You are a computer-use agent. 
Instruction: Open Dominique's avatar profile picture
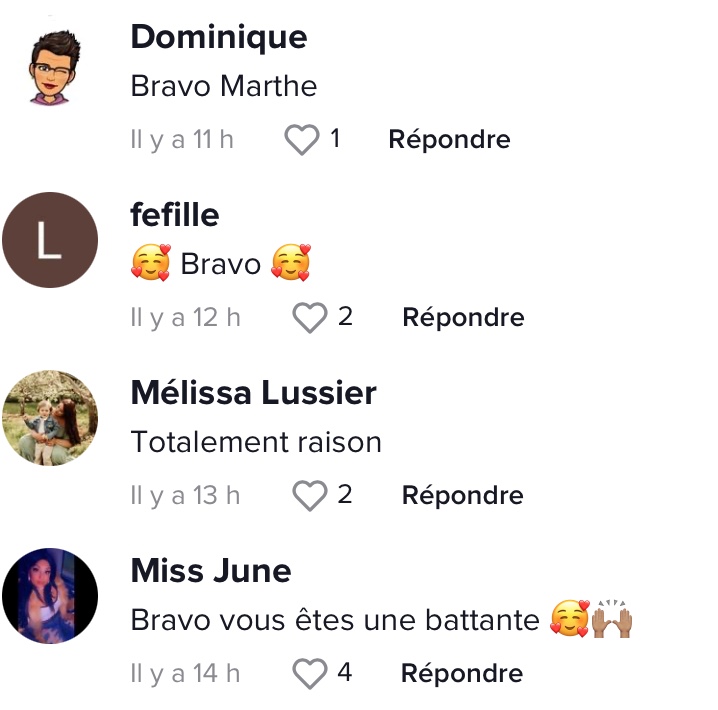(x=50, y=63)
